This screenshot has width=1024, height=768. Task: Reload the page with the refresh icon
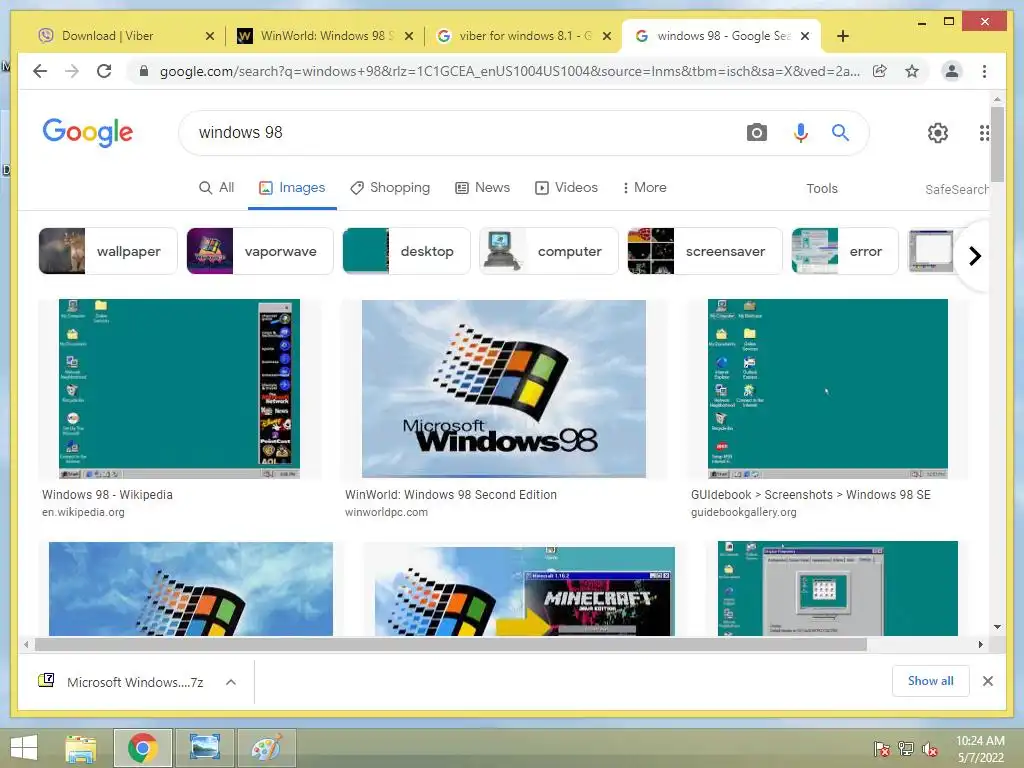pos(104,71)
